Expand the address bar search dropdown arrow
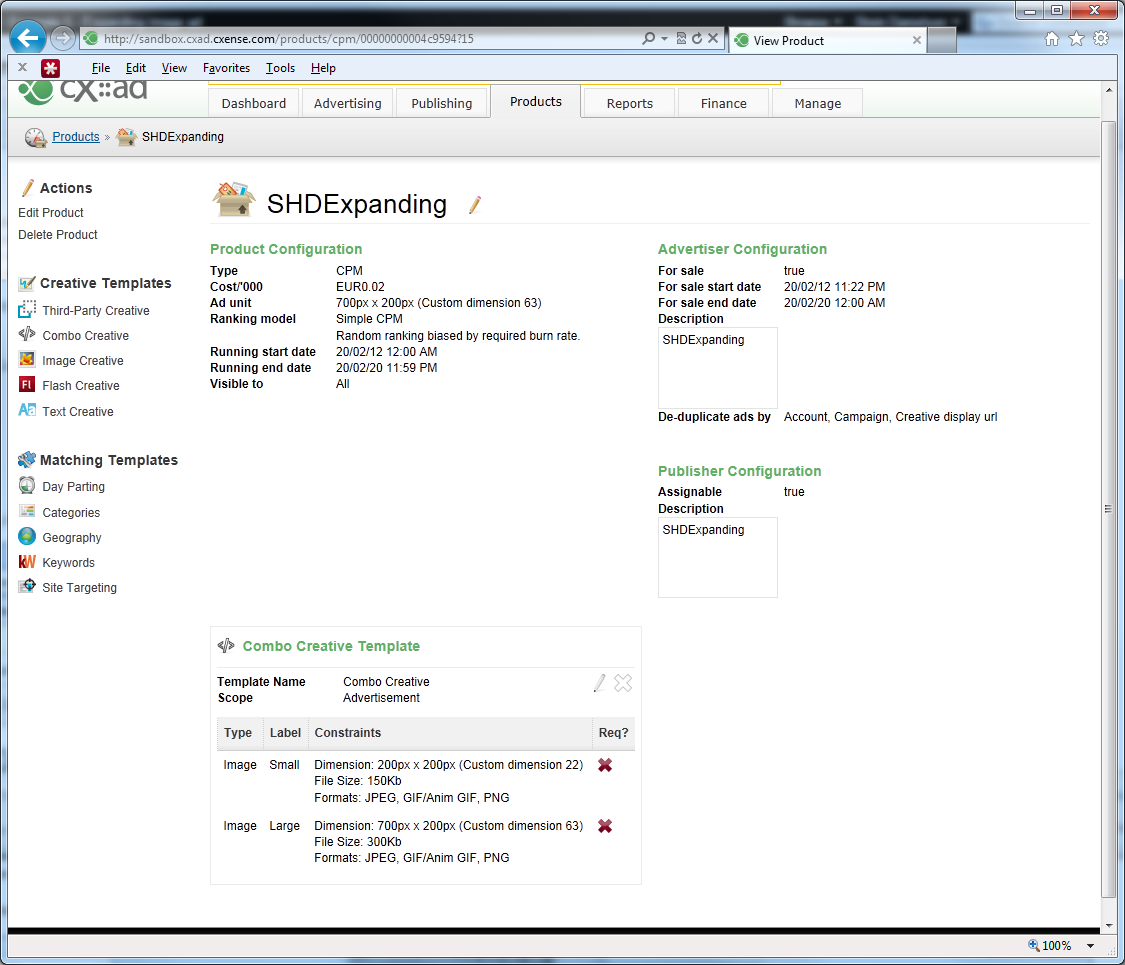1125x965 pixels. pos(664,39)
